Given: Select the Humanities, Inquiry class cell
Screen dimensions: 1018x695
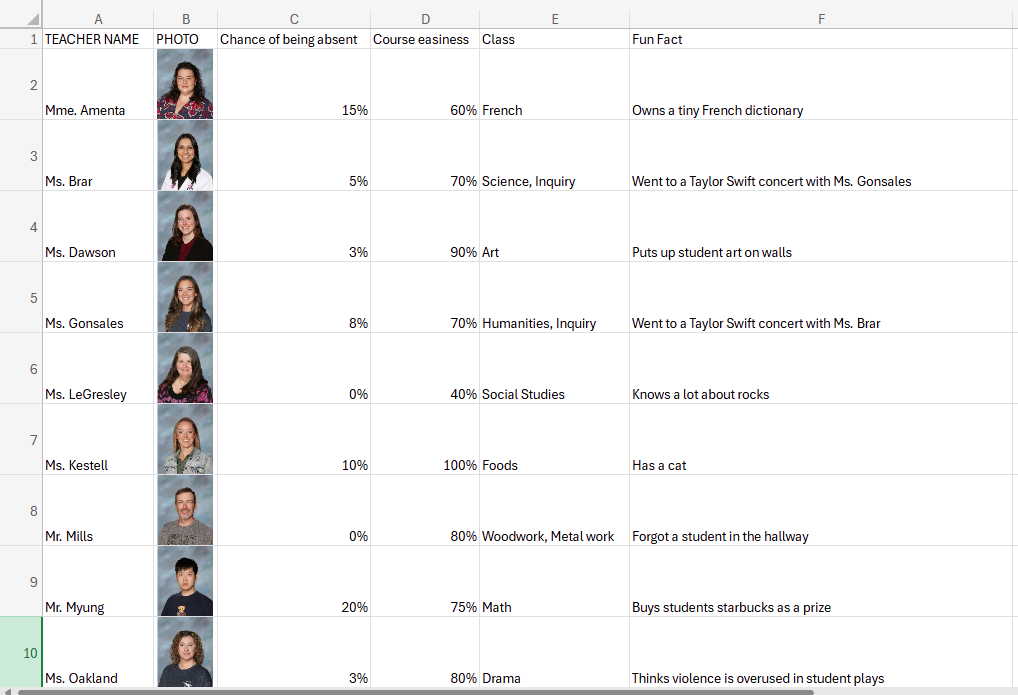Looking at the screenshot, I should (x=554, y=297).
